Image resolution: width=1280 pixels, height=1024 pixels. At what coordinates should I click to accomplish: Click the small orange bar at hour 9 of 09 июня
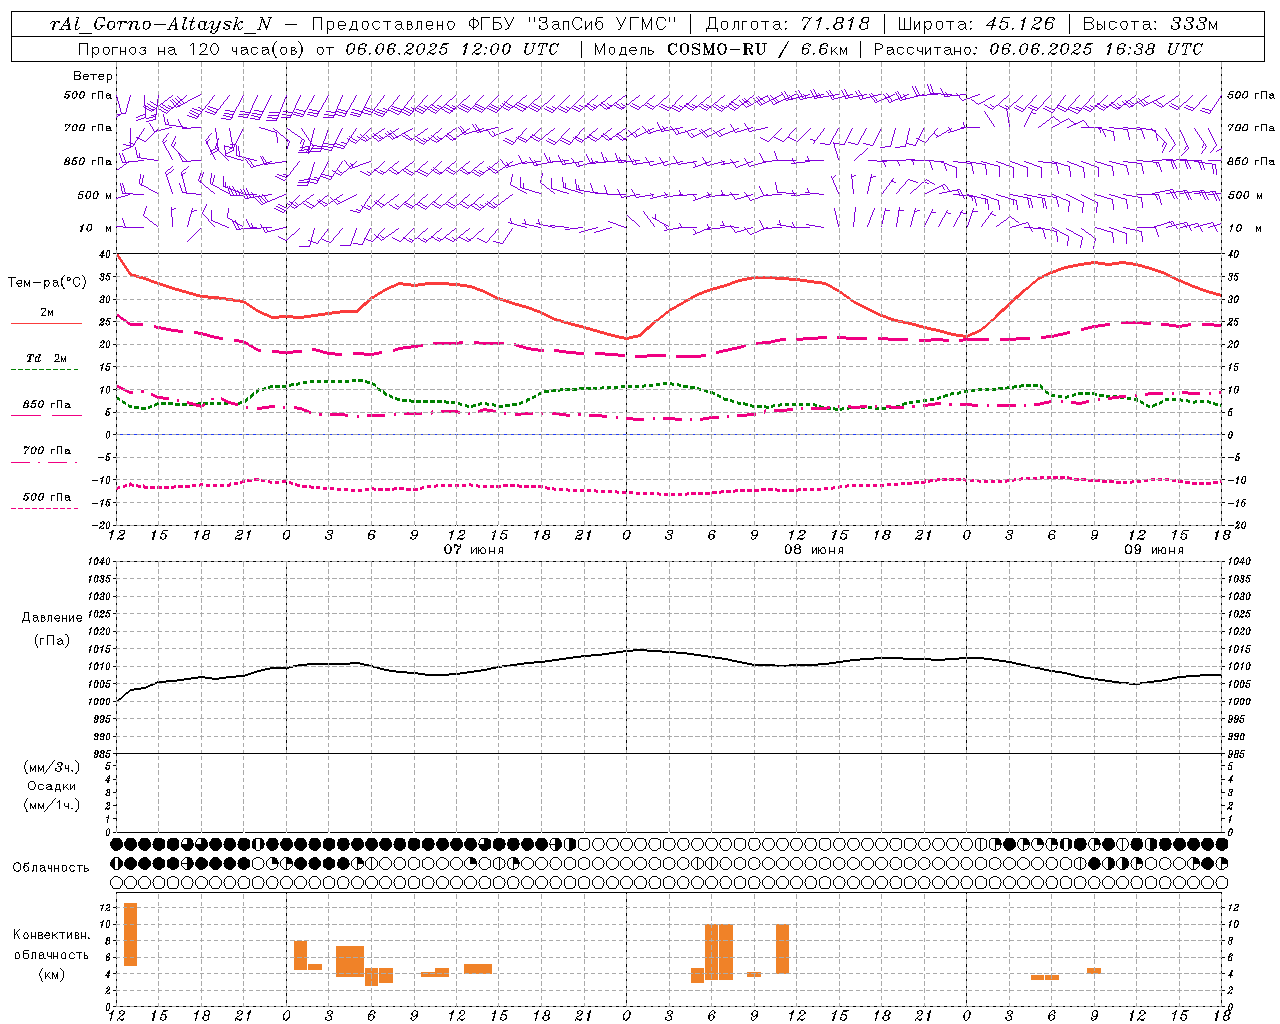click(1094, 971)
